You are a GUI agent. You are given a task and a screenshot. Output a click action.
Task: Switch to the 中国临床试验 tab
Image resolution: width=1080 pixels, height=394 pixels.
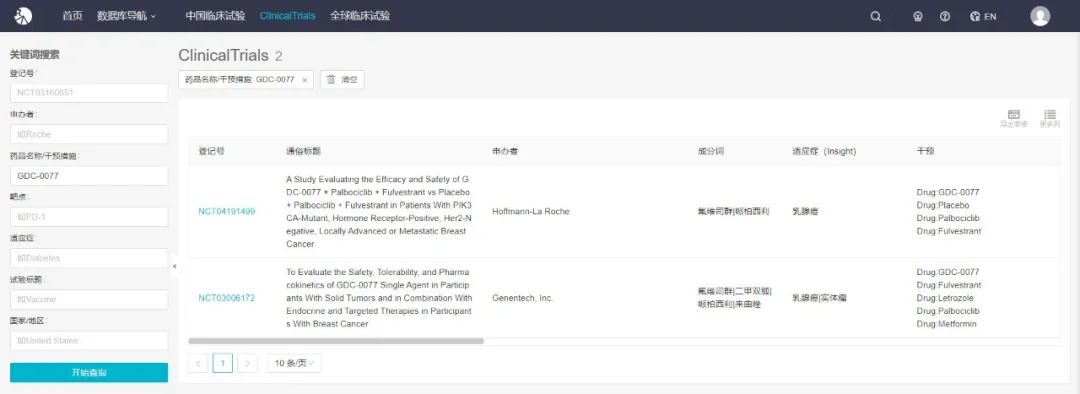[x=215, y=16]
